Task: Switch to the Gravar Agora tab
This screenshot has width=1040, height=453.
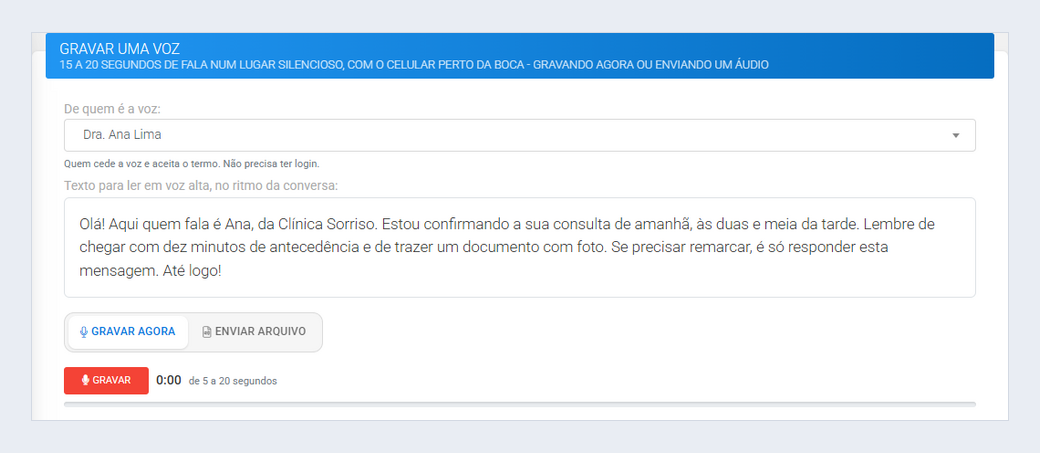Action: (x=128, y=332)
